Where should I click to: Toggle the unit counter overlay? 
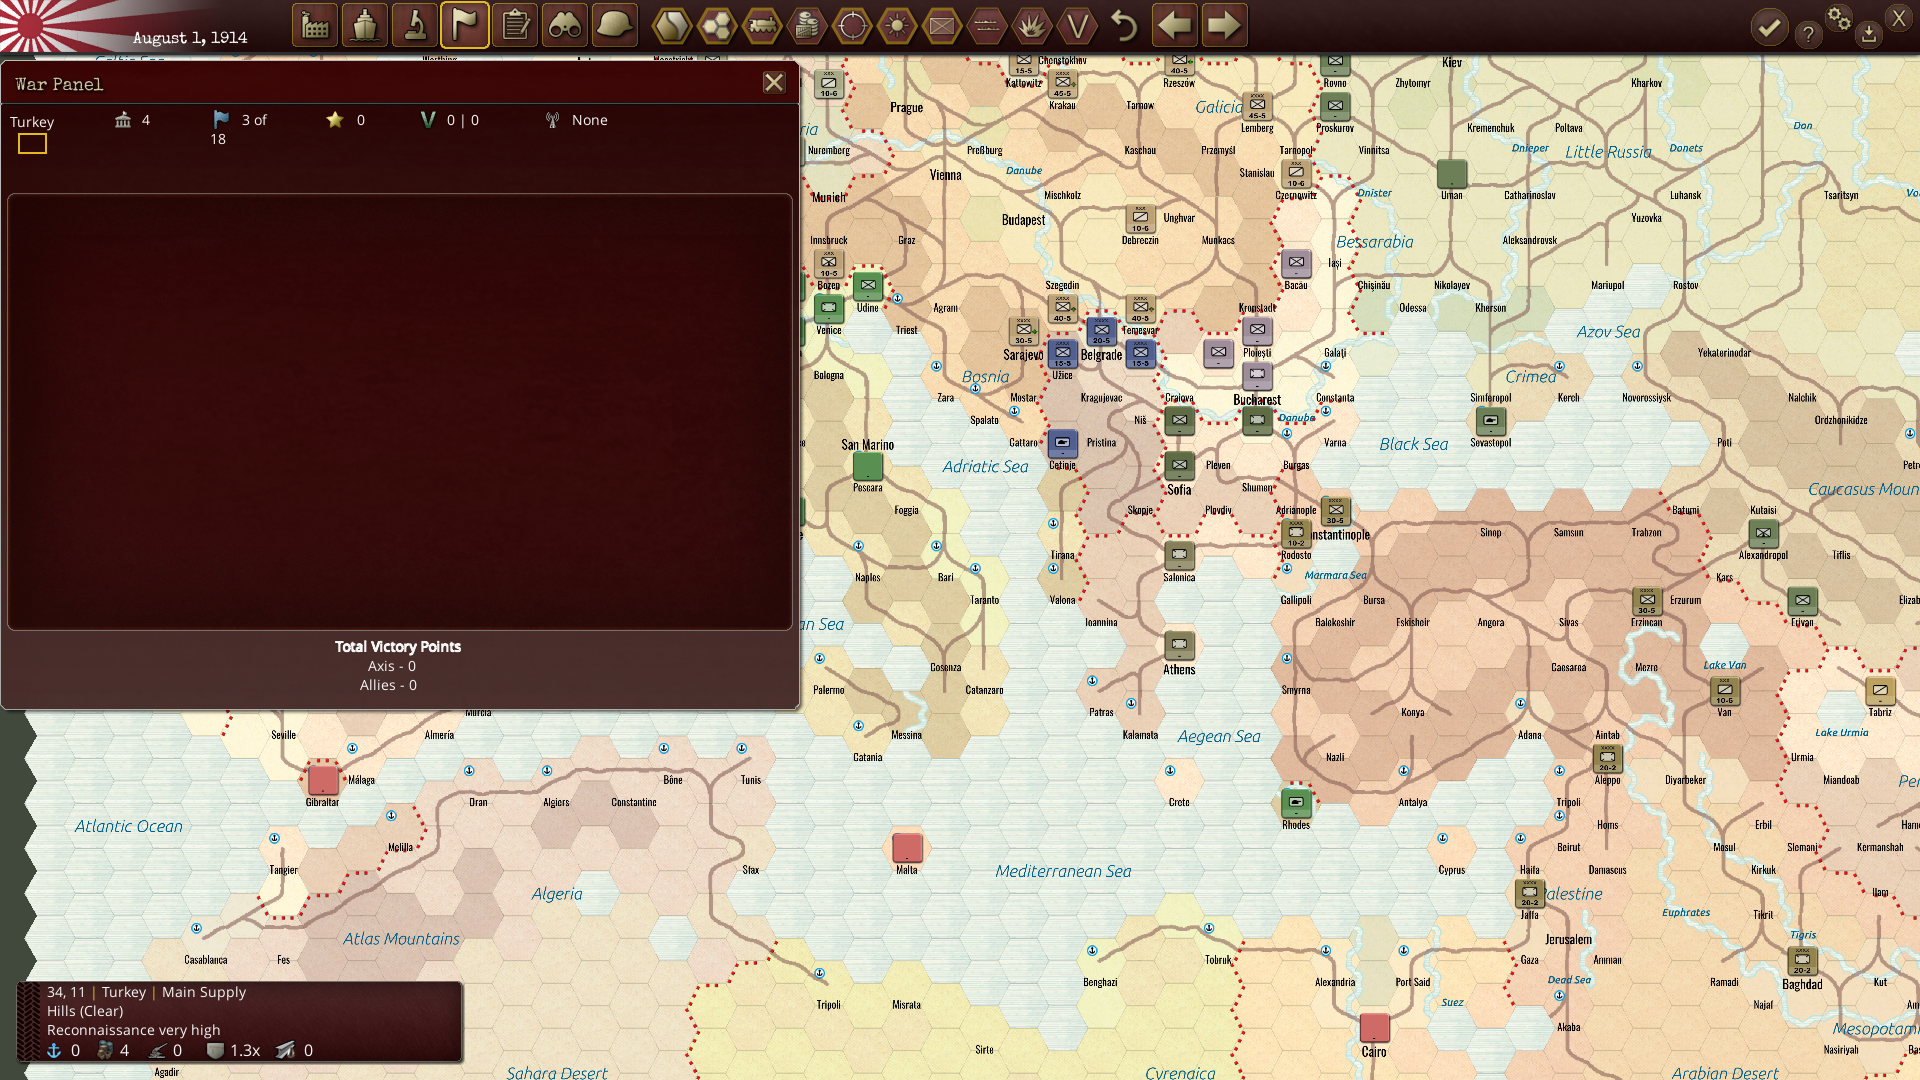(942, 26)
